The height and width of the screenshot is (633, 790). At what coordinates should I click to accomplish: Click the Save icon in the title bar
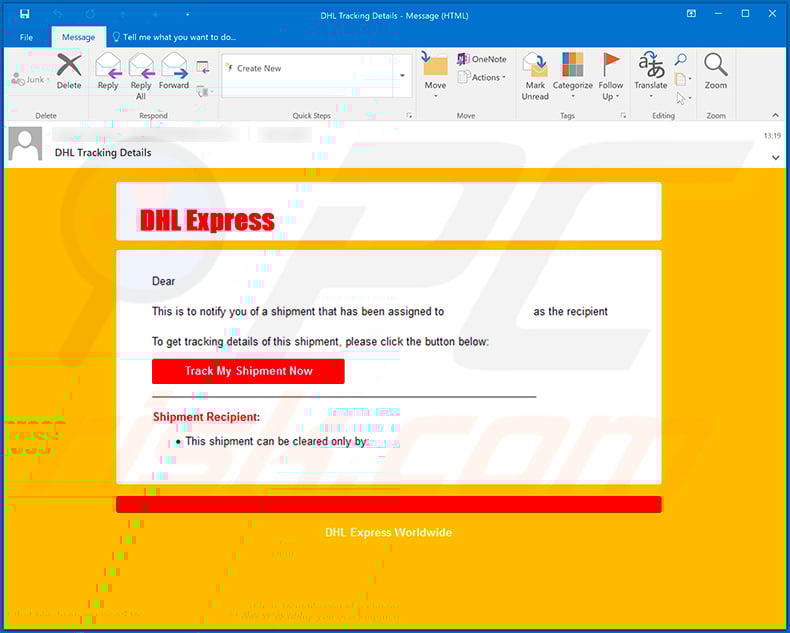24,14
